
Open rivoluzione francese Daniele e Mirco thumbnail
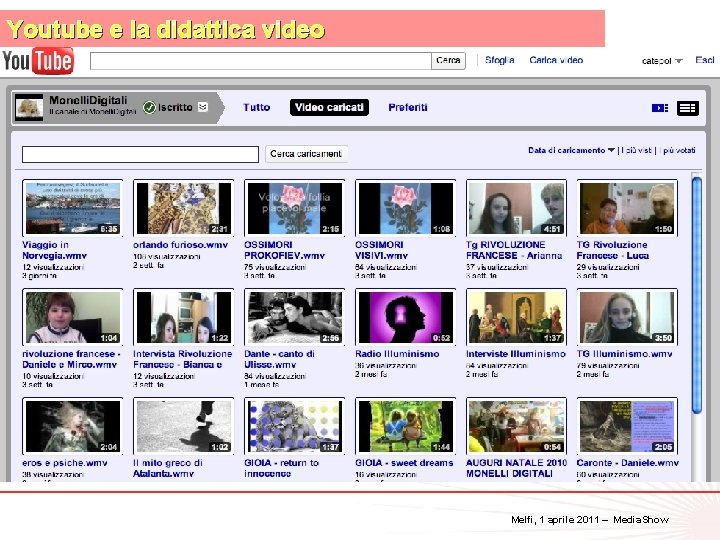click(73, 317)
